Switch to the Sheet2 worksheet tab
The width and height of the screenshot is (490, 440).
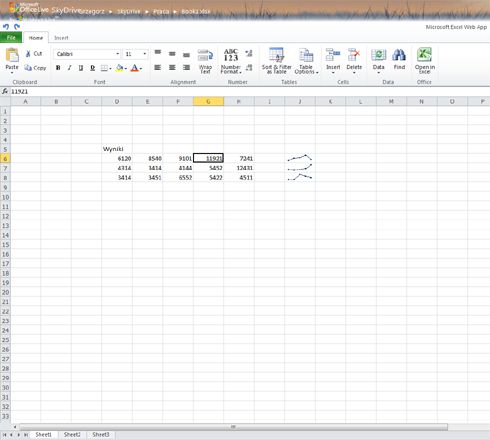72,435
